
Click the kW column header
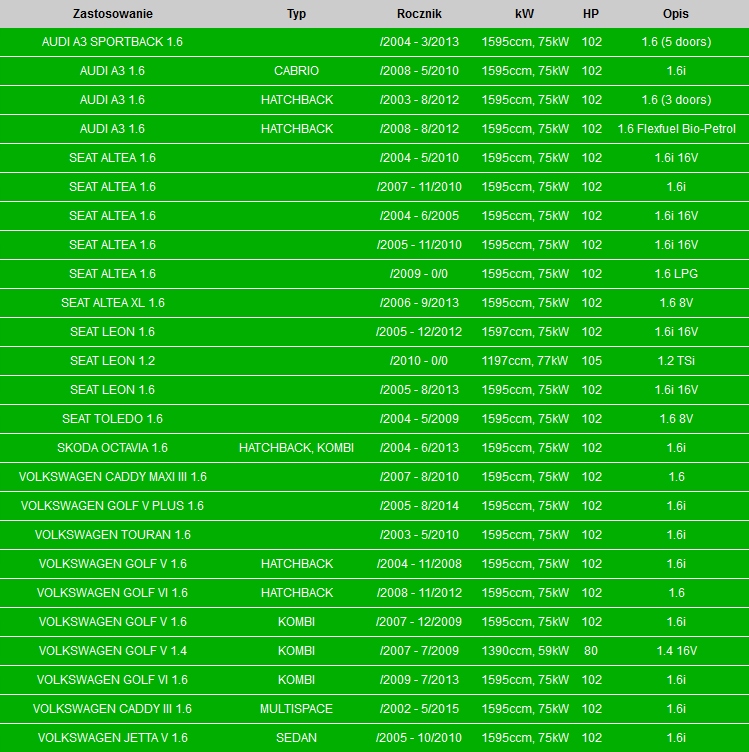(x=524, y=14)
